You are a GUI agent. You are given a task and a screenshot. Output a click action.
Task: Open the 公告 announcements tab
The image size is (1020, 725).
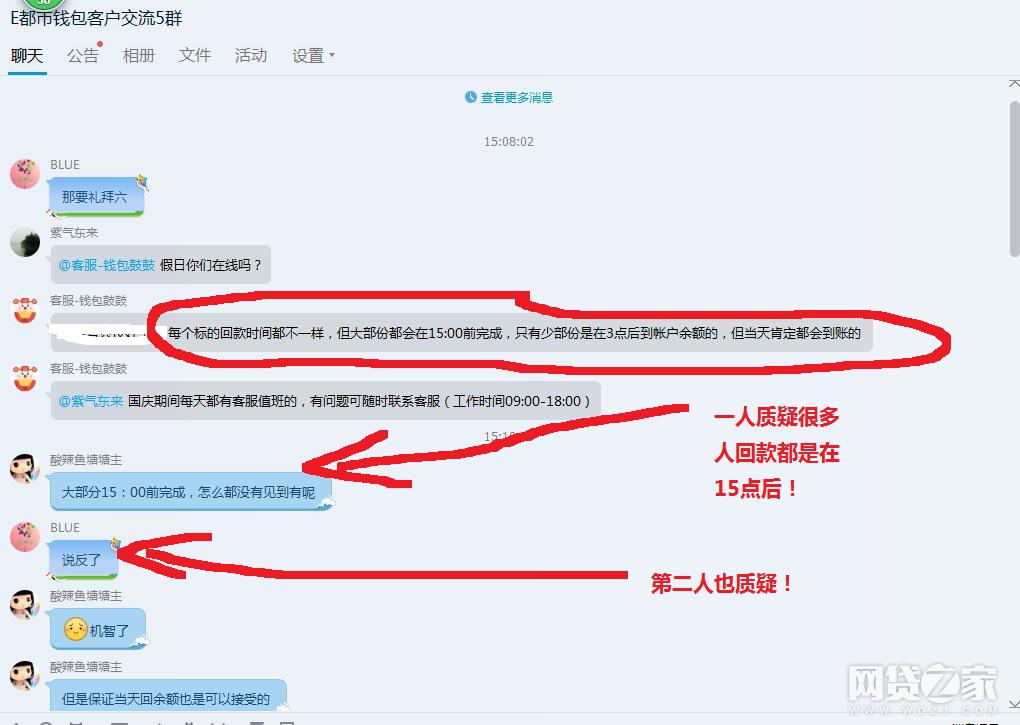[x=83, y=55]
